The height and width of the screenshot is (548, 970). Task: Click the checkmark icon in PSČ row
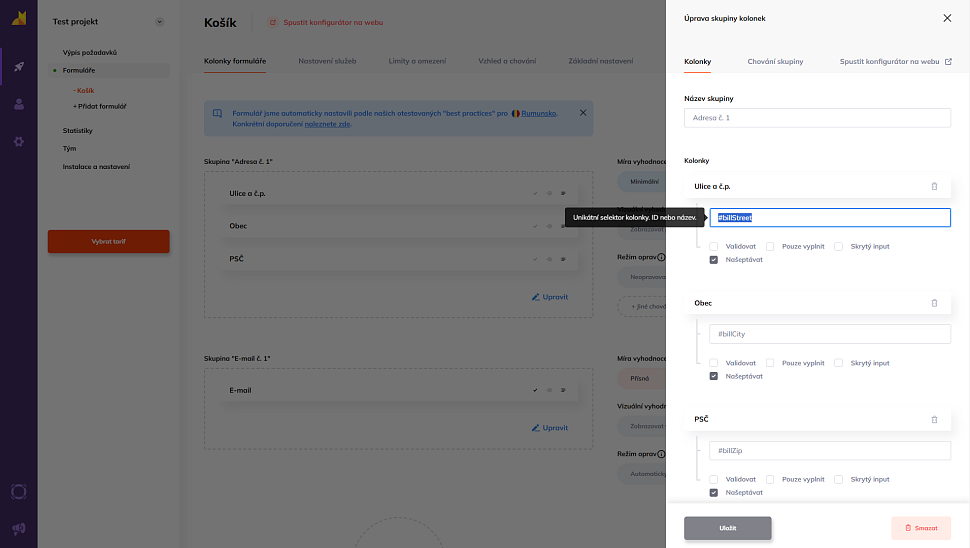[535, 259]
